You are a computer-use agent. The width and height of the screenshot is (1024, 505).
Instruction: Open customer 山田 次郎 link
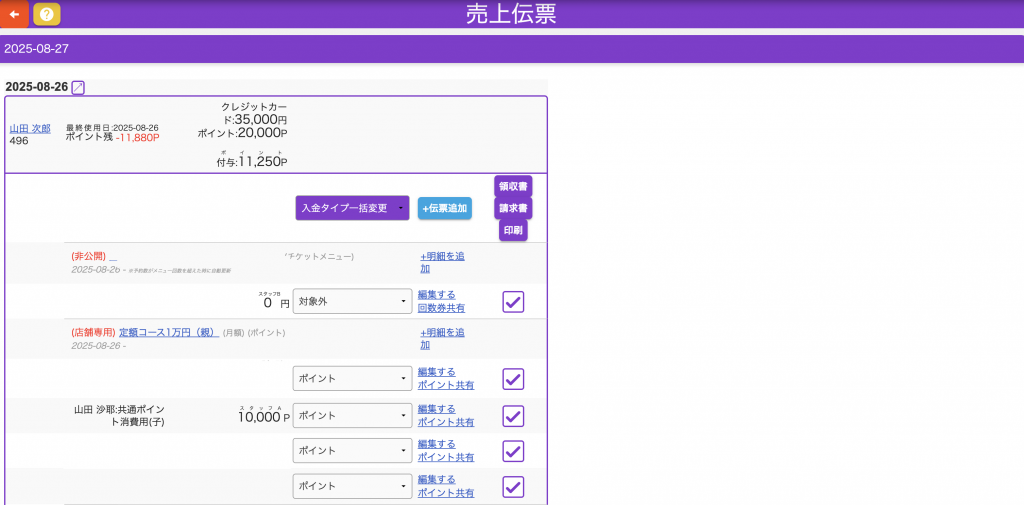pyautogui.click(x=30, y=129)
